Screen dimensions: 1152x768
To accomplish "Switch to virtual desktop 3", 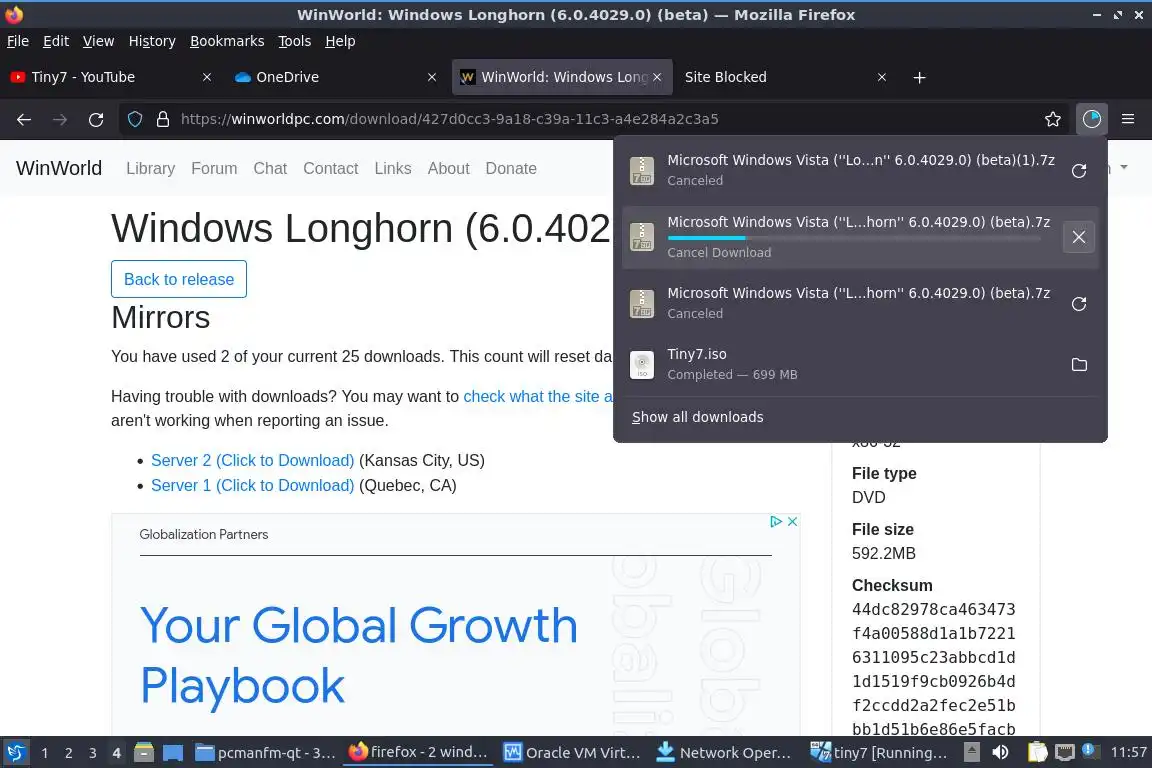I will coord(93,753).
